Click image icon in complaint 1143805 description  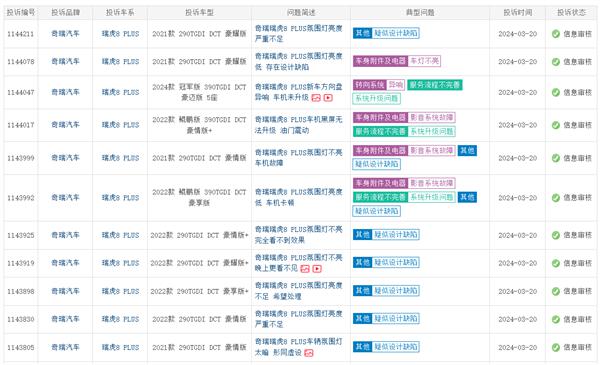point(308,353)
